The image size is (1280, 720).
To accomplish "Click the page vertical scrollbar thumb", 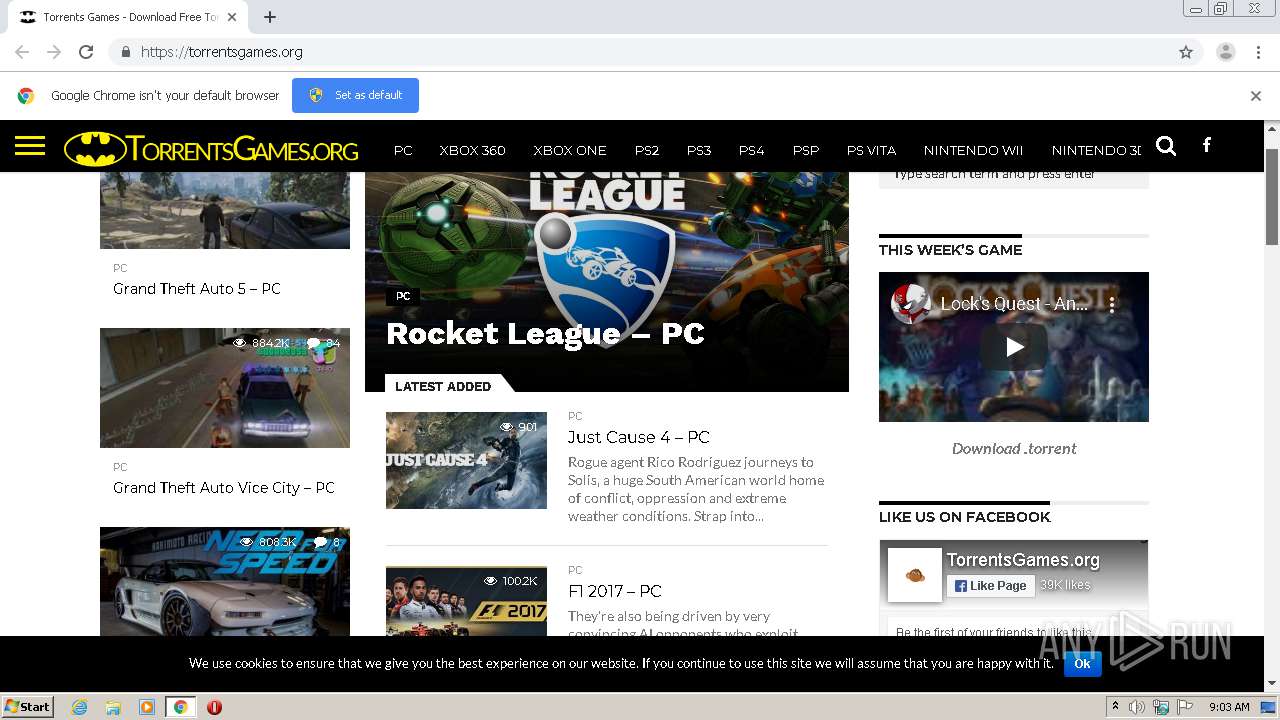I will (1272, 196).
